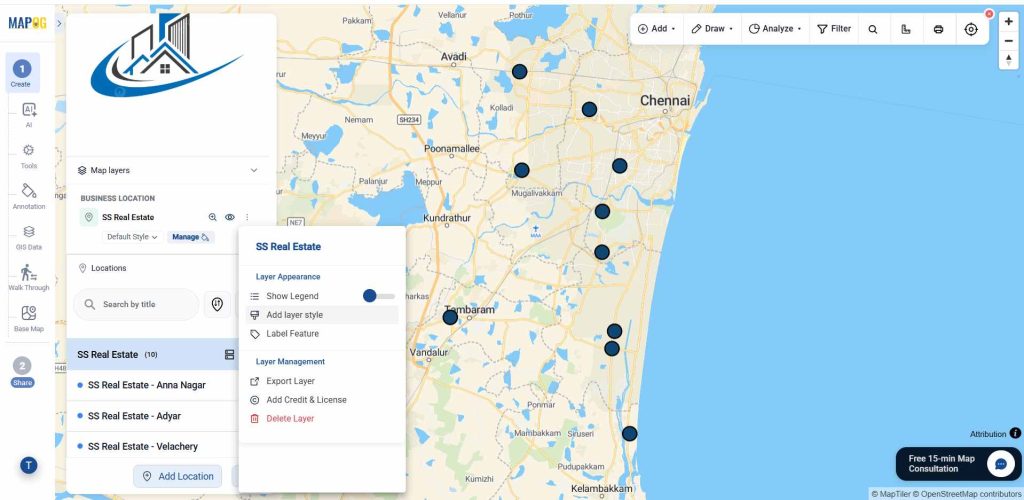This screenshot has width=1024, height=500.
Task: Click the print map icon
Action: (938, 29)
